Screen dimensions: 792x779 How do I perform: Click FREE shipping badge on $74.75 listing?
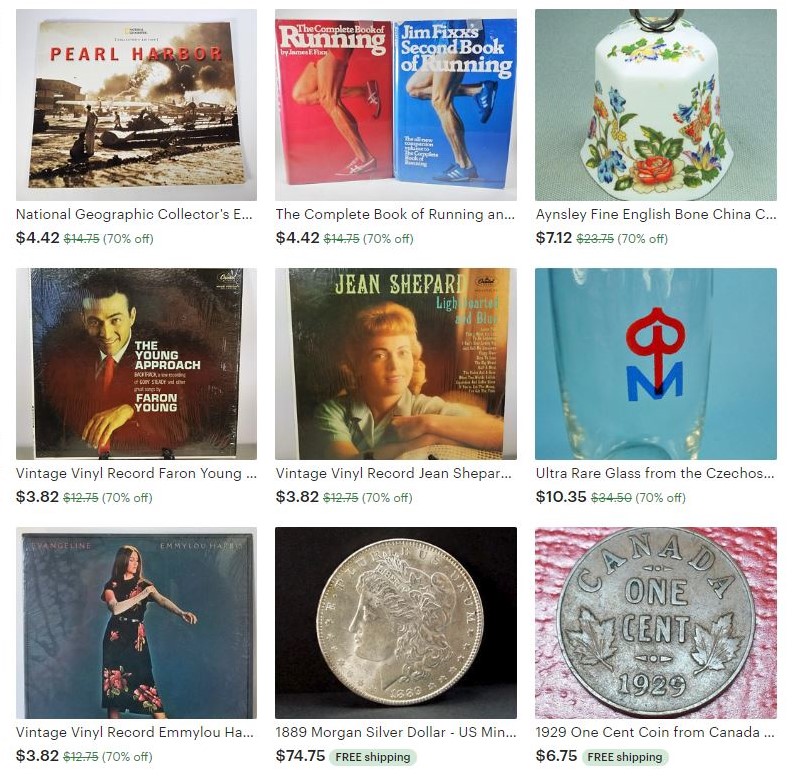click(373, 757)
